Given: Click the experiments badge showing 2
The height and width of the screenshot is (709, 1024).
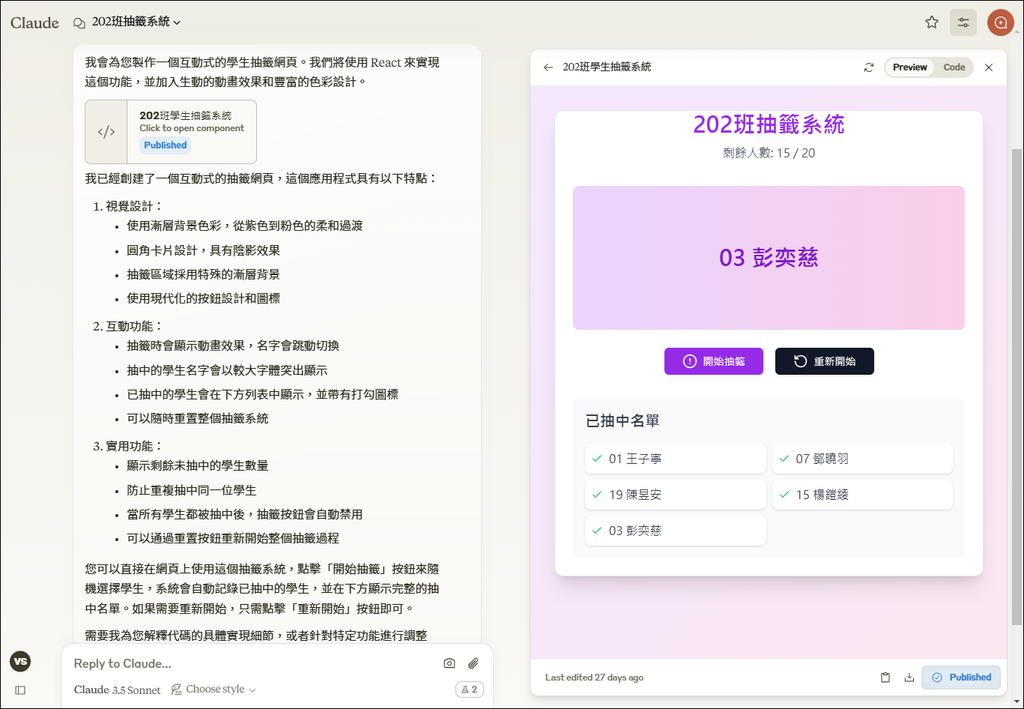Looking at the screenshot, I should (x=470, y=689).
